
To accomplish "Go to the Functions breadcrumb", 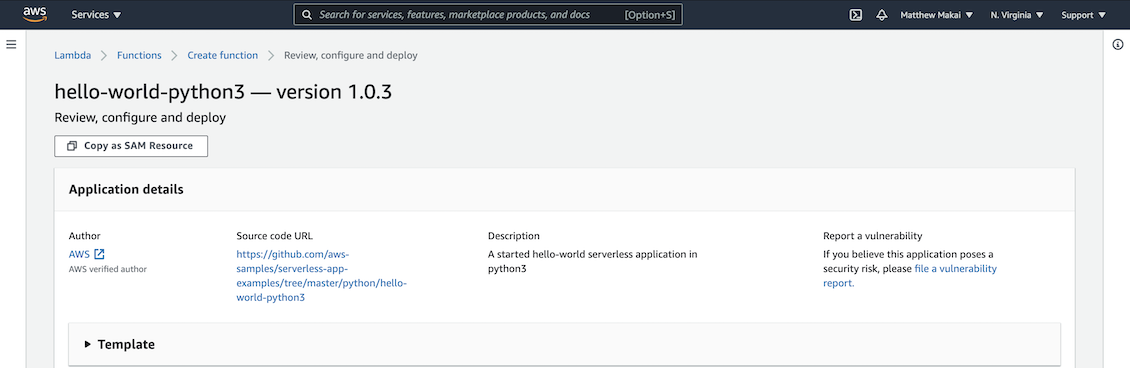I will 139,55.
